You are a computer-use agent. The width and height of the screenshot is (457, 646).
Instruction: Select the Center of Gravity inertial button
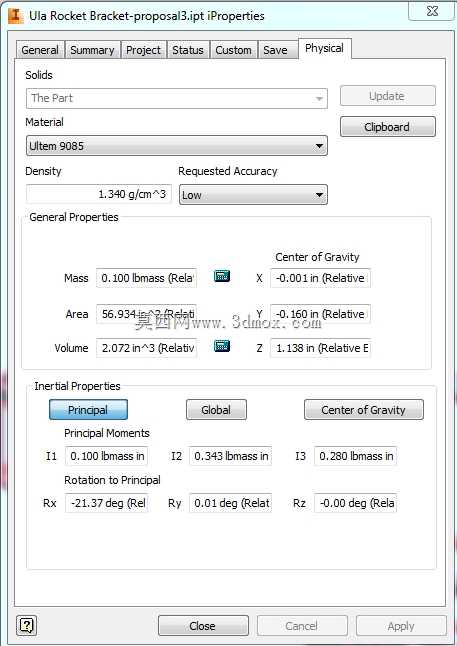click(x=363, y=410)
